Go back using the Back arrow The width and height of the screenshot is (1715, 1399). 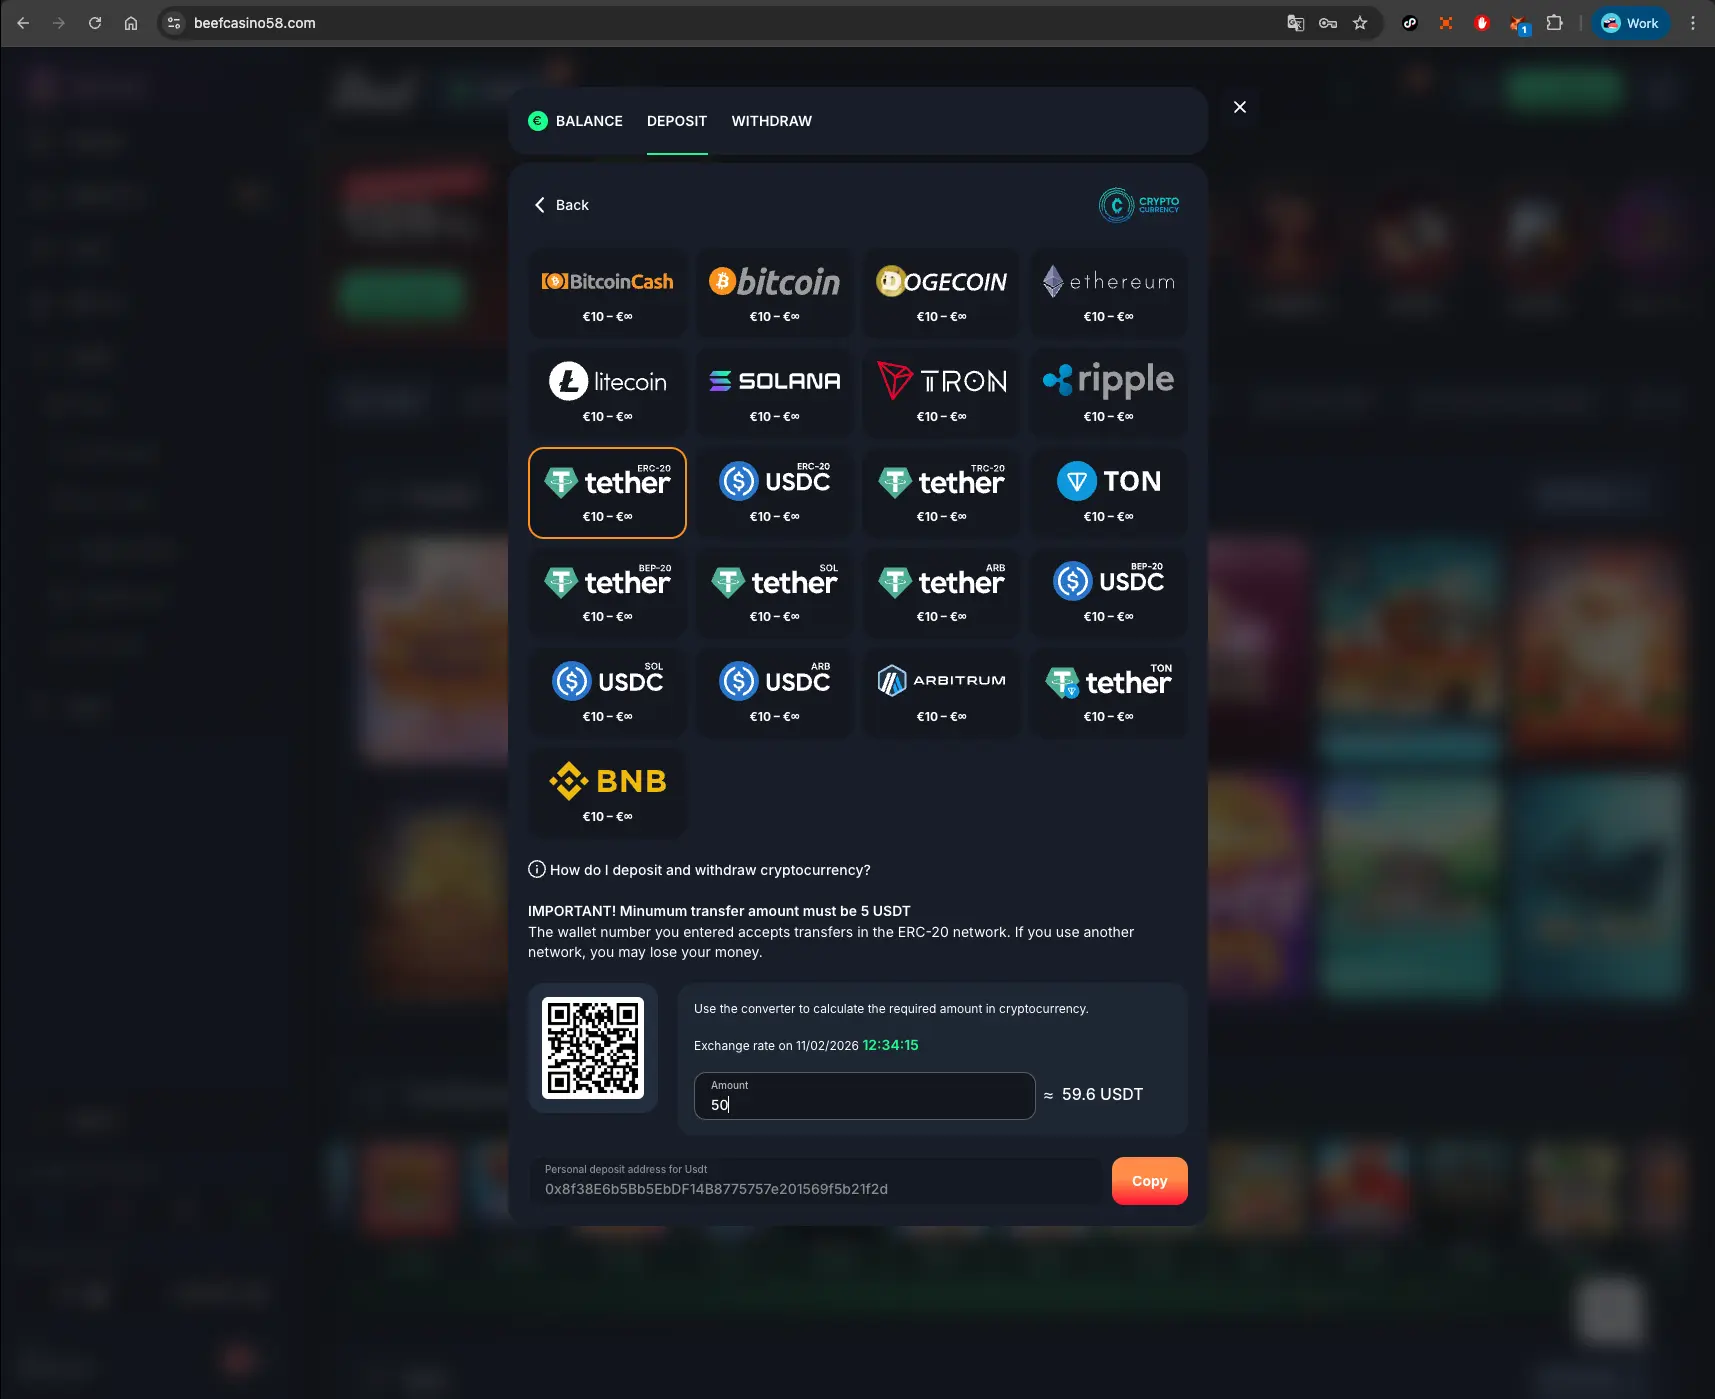pyautogui.click(x=562, y=205)
